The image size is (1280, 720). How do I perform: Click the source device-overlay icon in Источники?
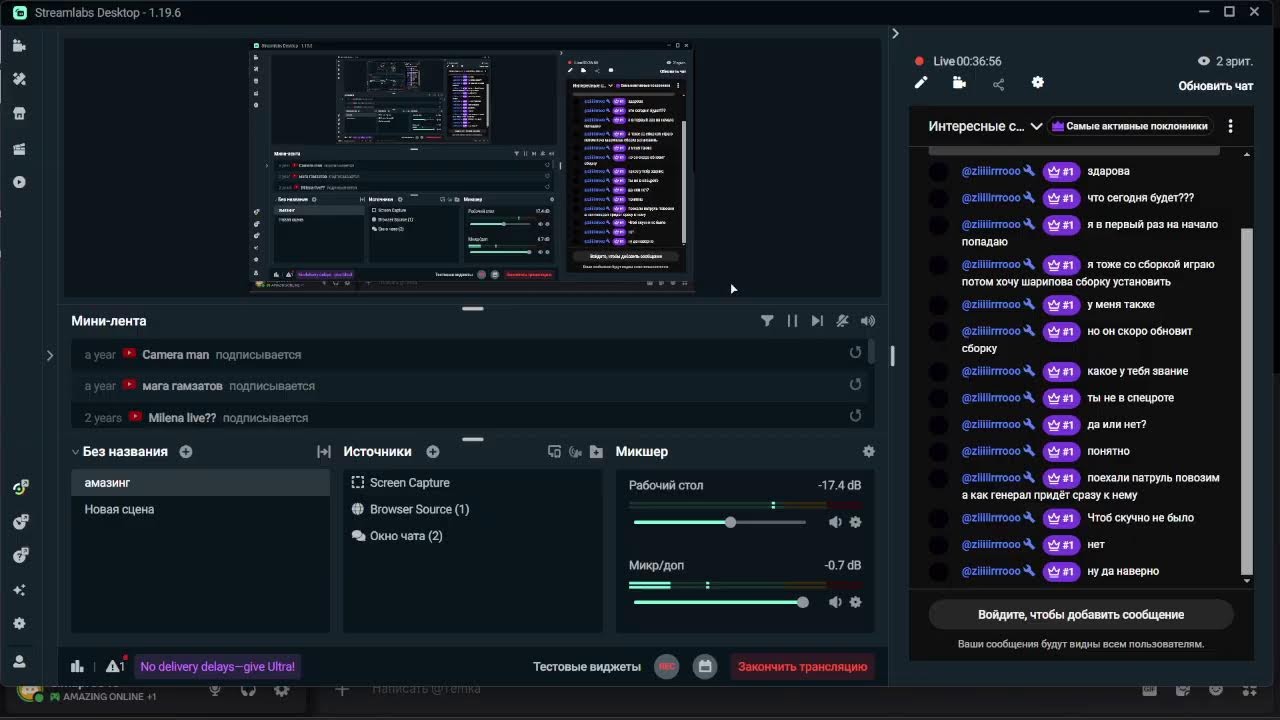tap(555, 452)
